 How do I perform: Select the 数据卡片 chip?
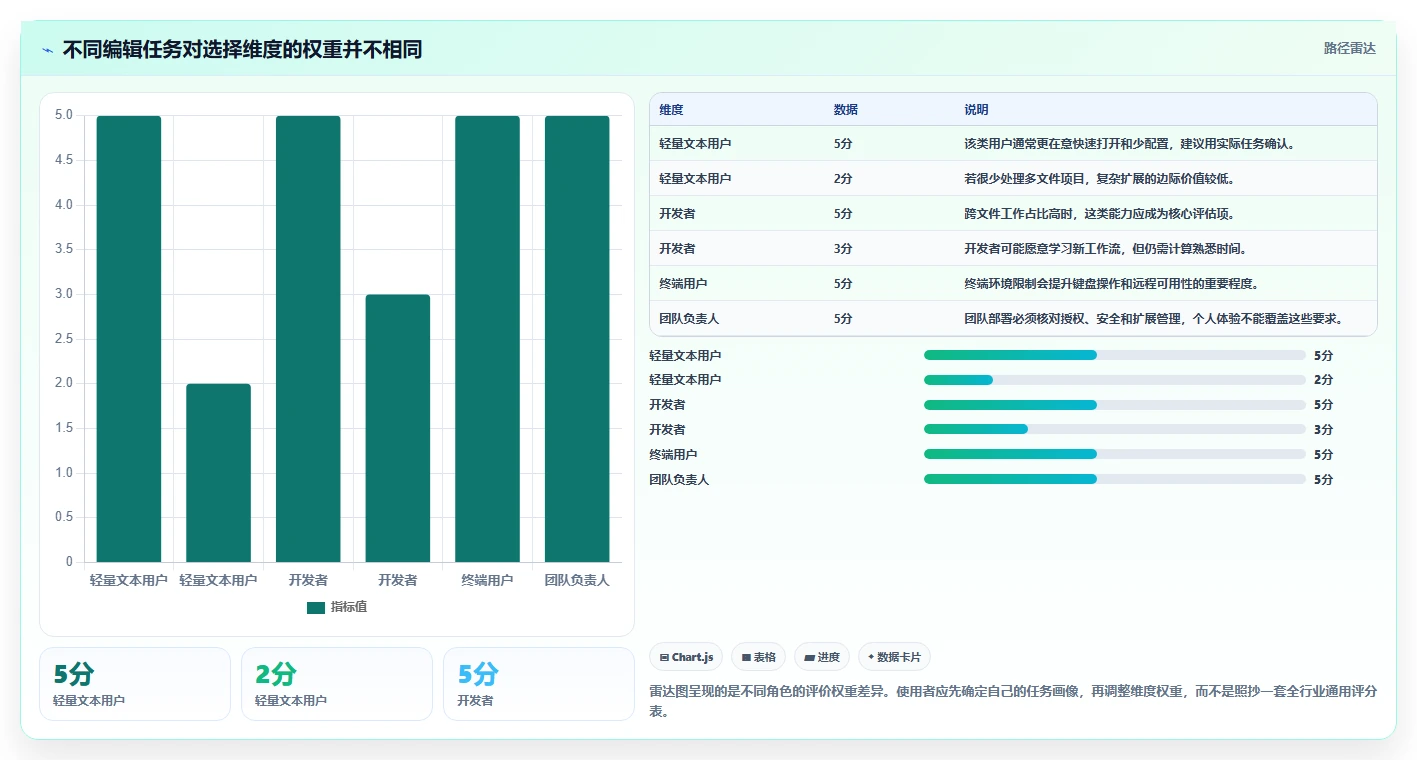point(894,657)
